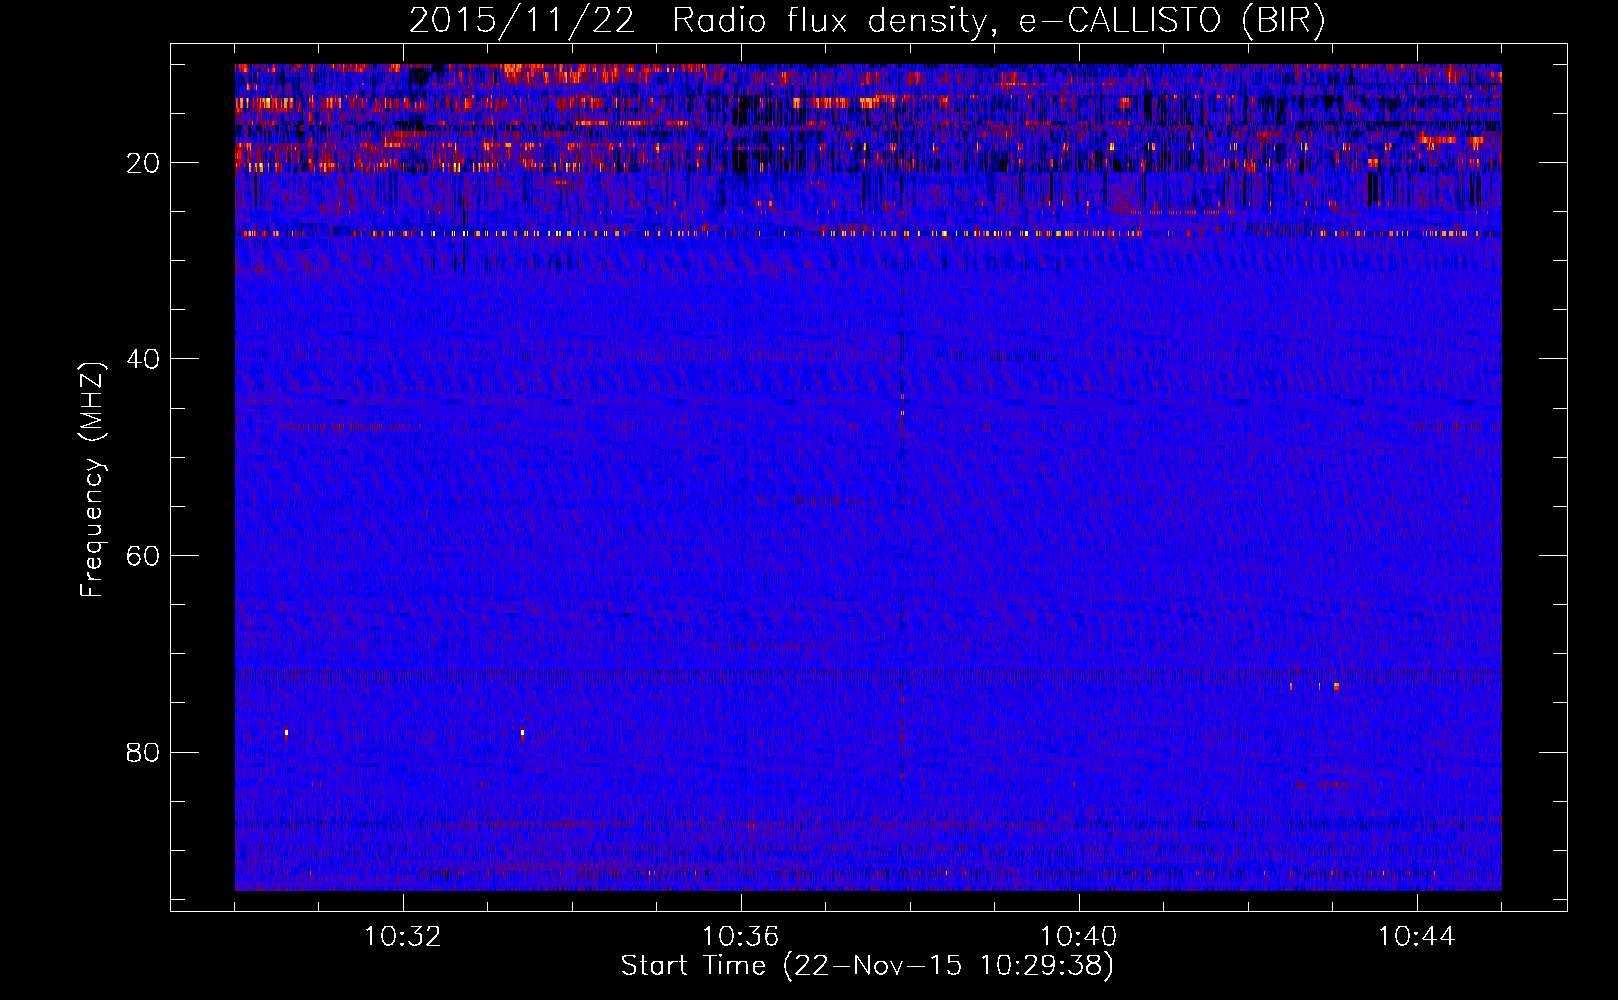Click the '10:40' time tick label

point(1079,937)
